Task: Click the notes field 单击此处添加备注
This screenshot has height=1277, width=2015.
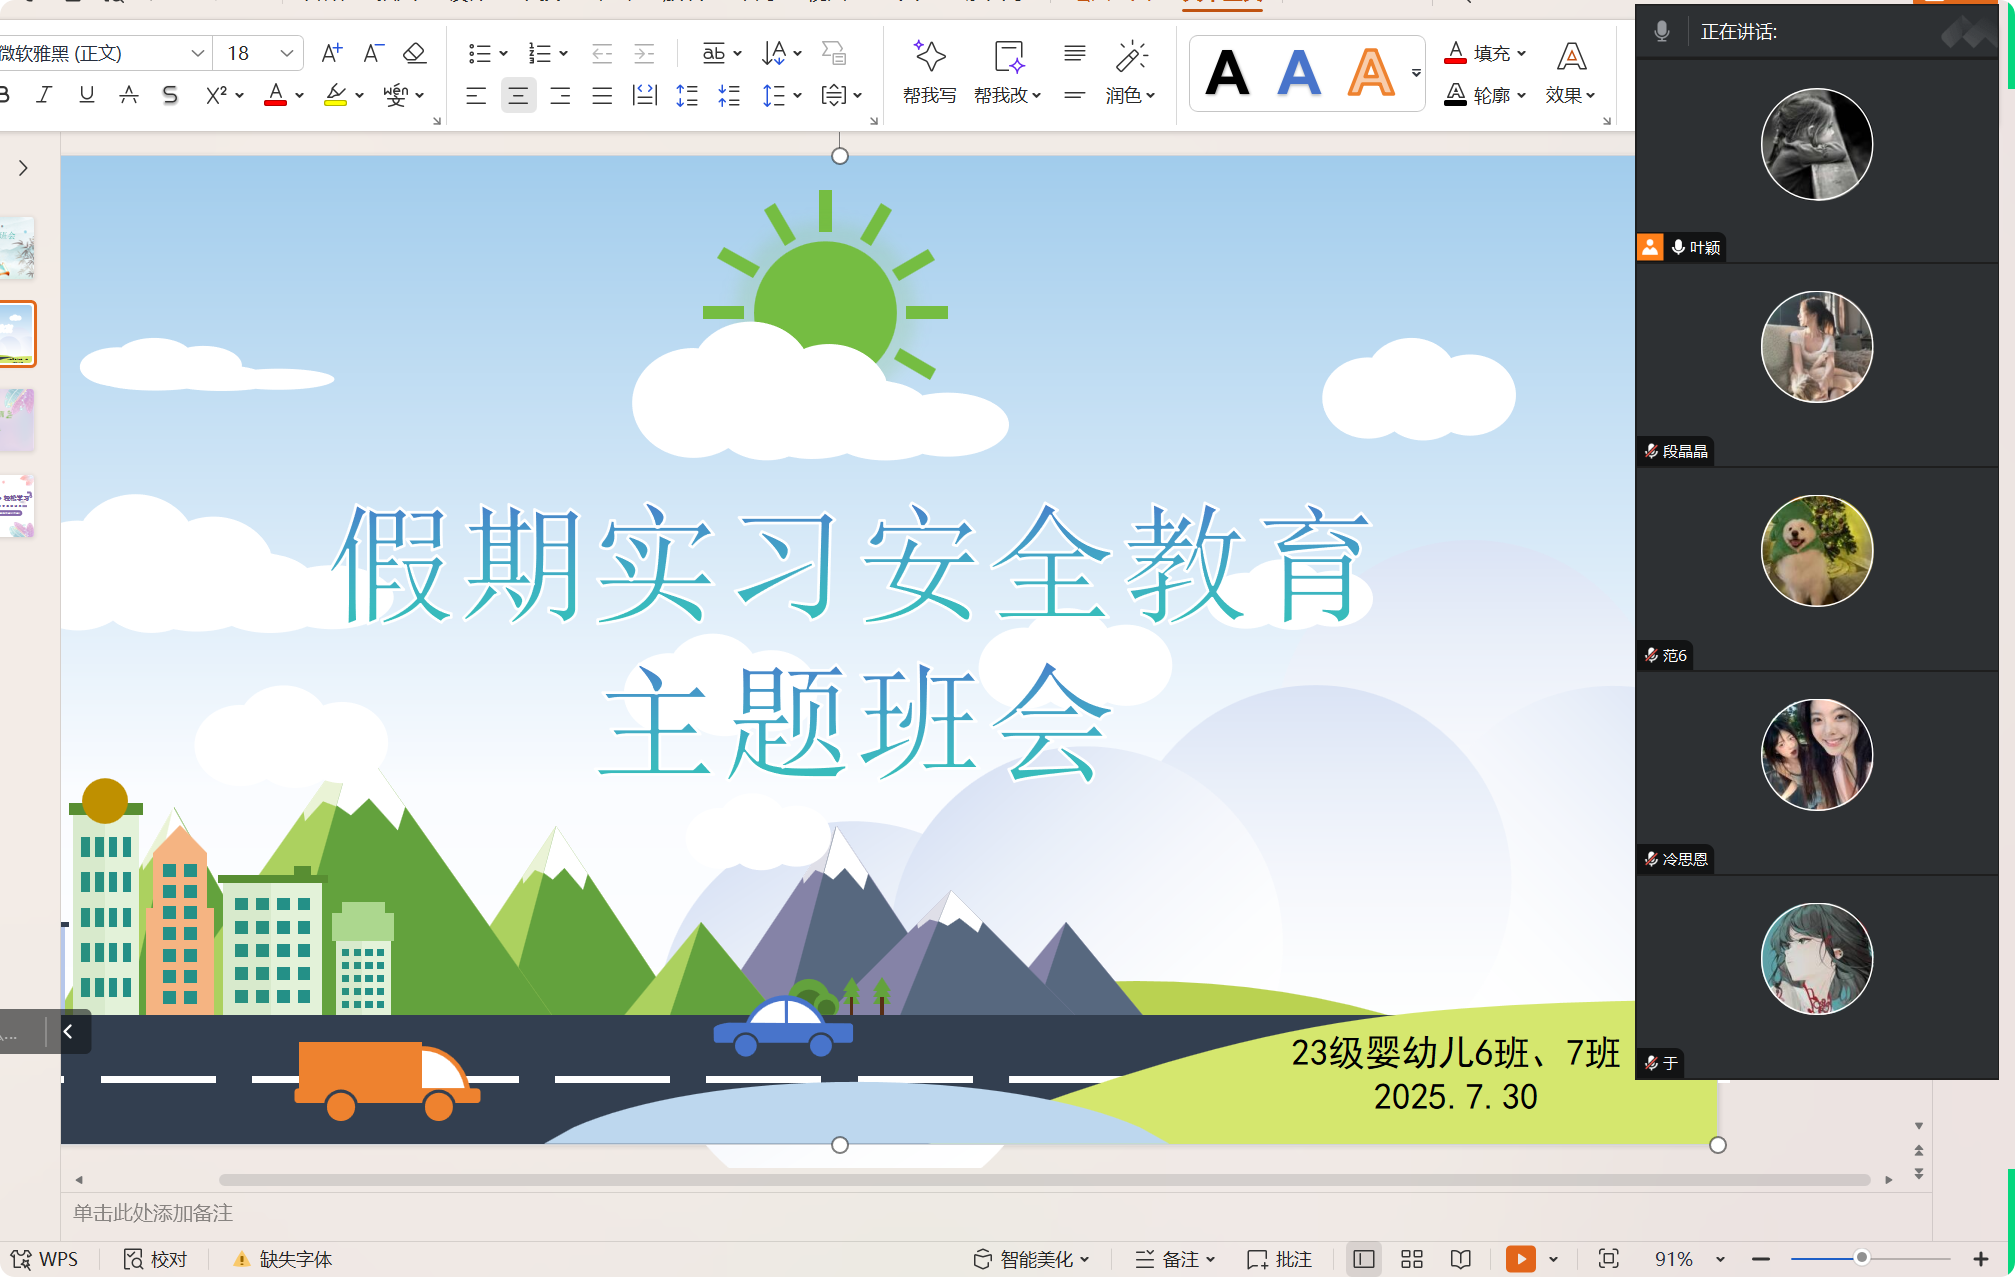Action: point(153,1213)
